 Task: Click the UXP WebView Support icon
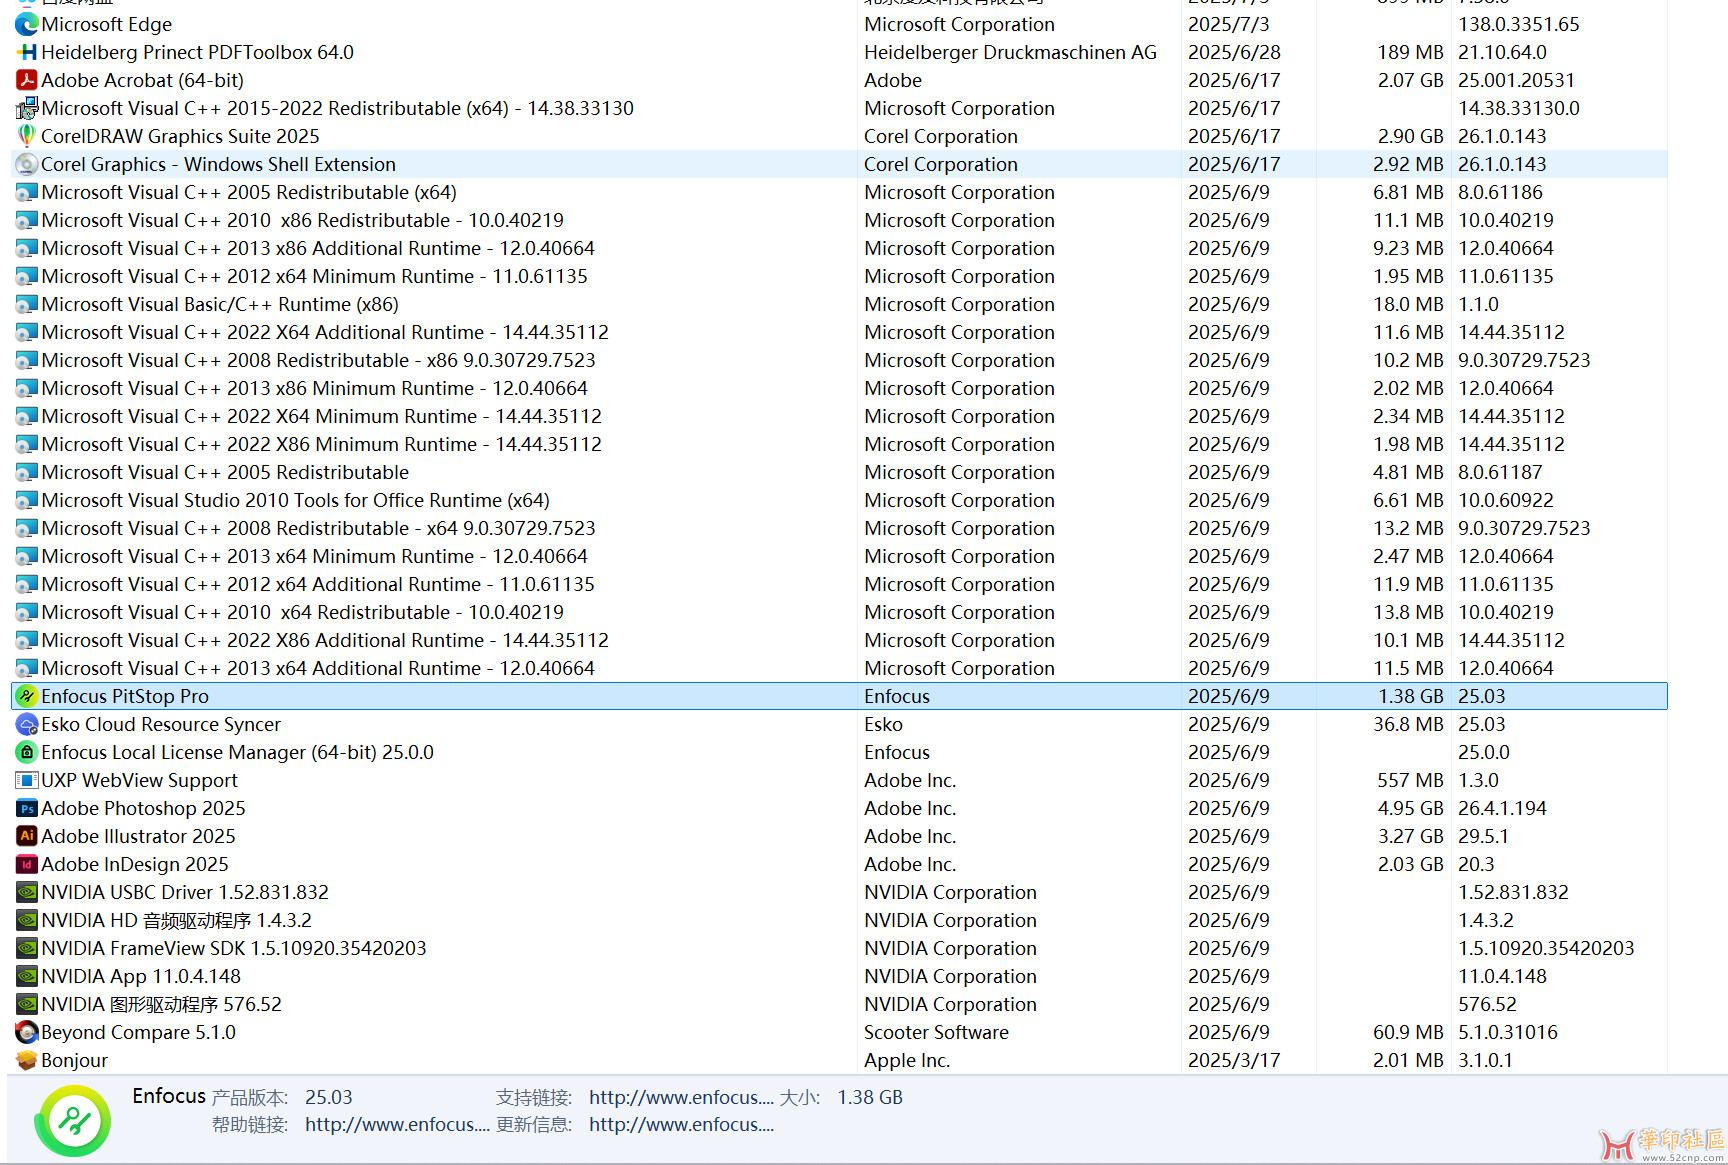tap(27, 780)
